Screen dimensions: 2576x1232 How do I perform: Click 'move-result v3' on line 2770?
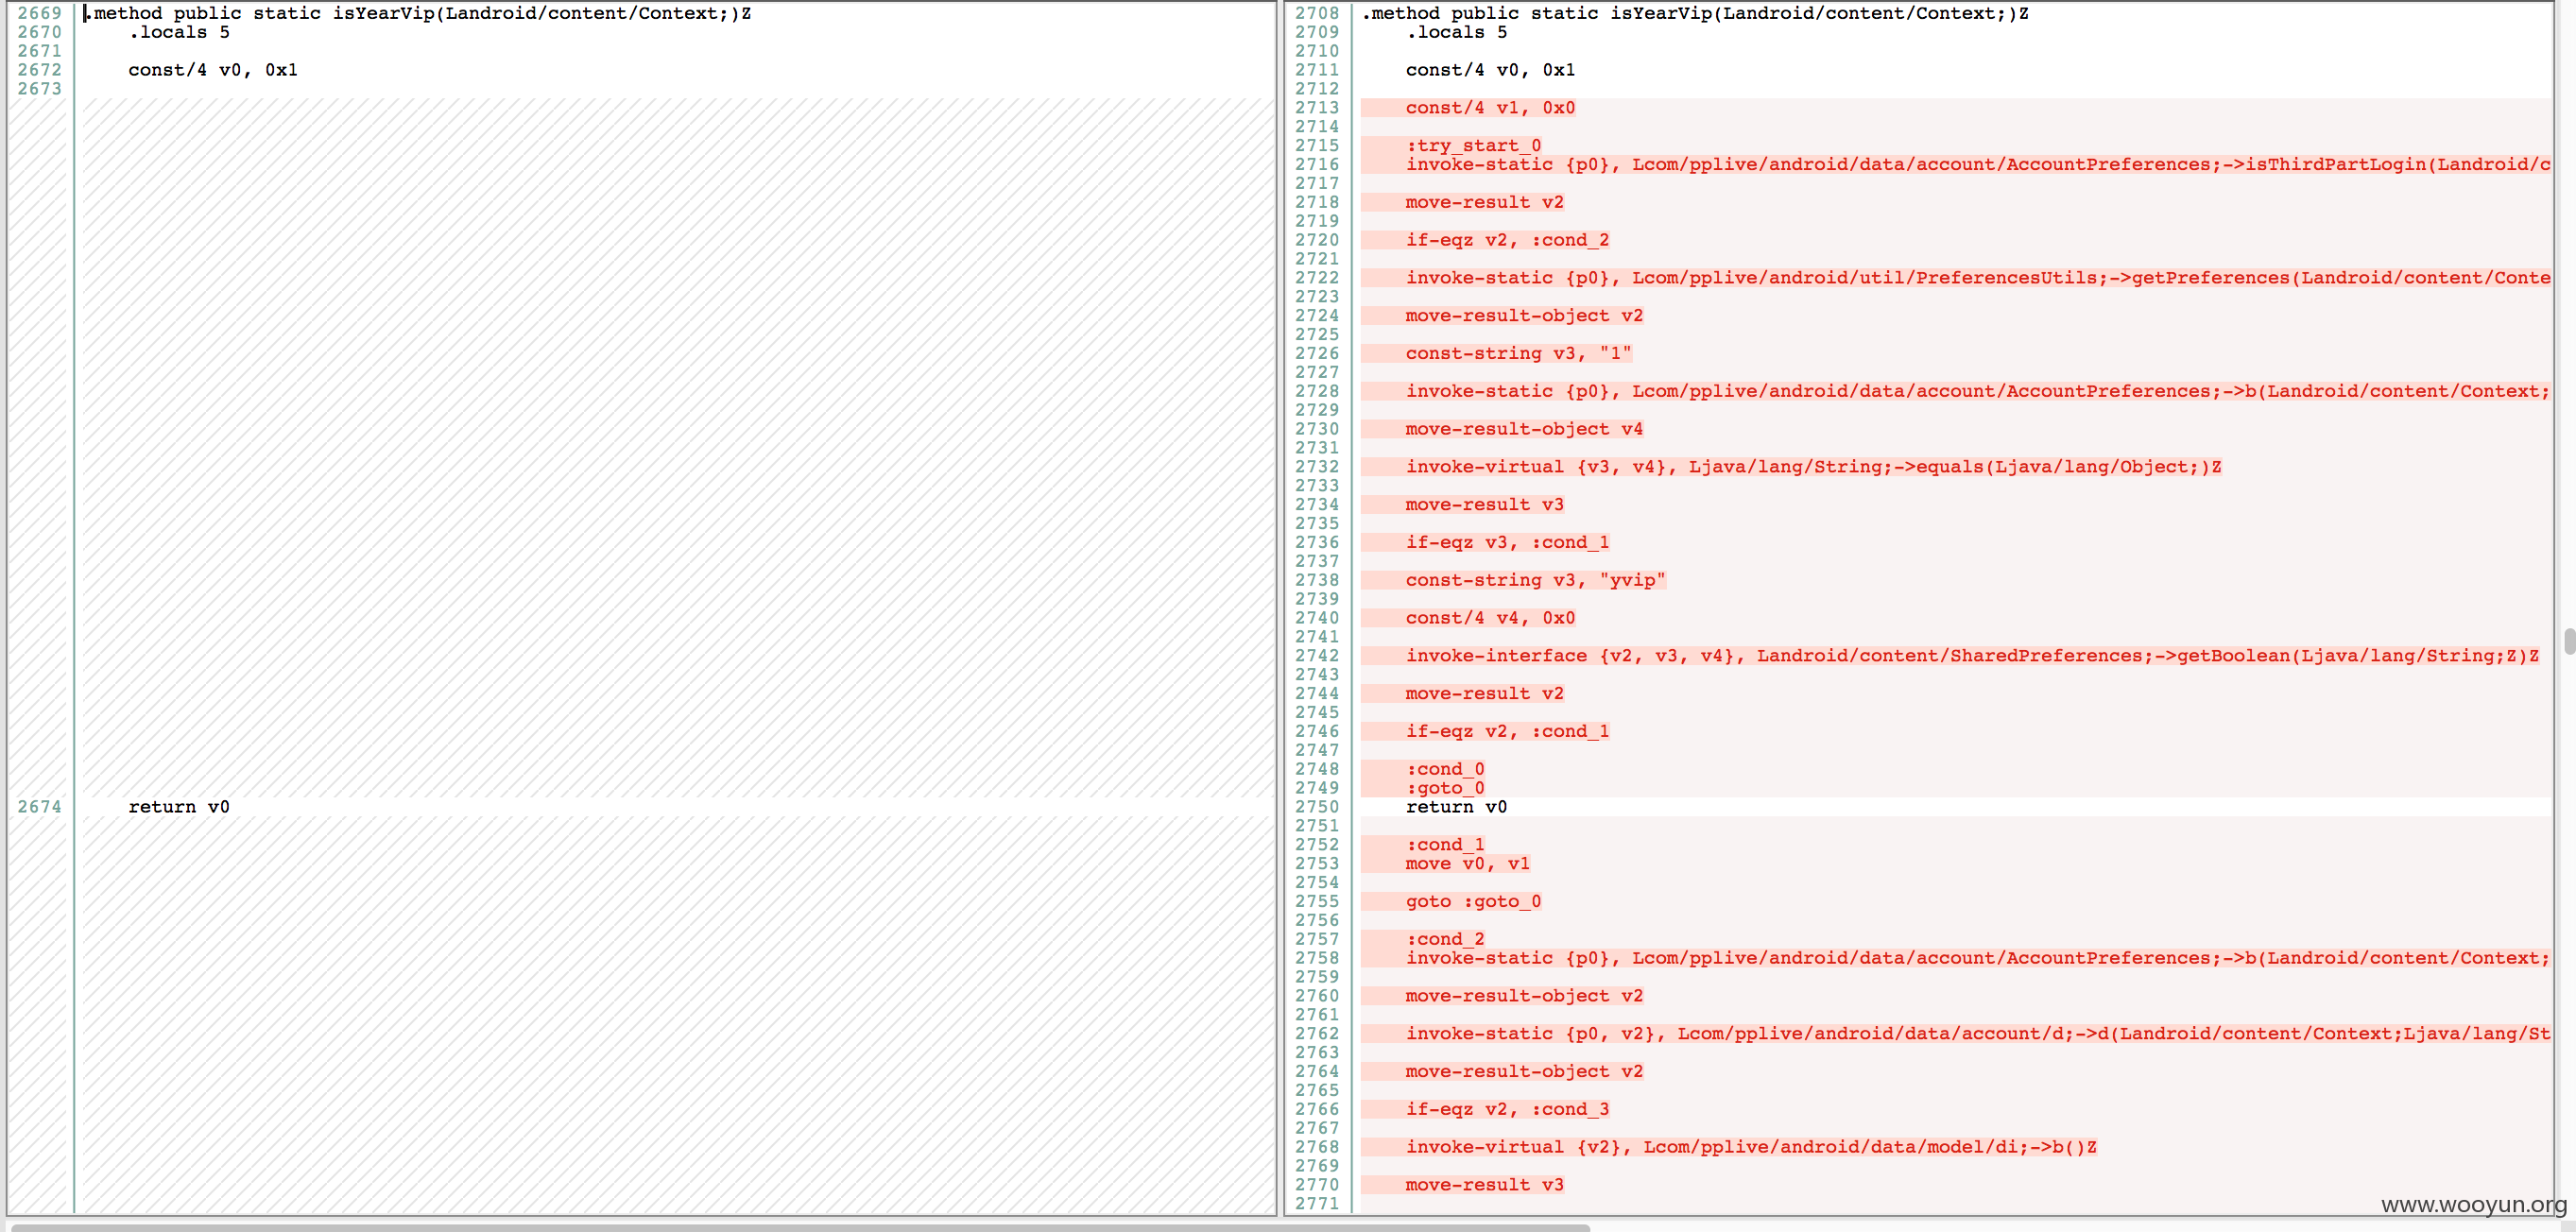1484,1186
